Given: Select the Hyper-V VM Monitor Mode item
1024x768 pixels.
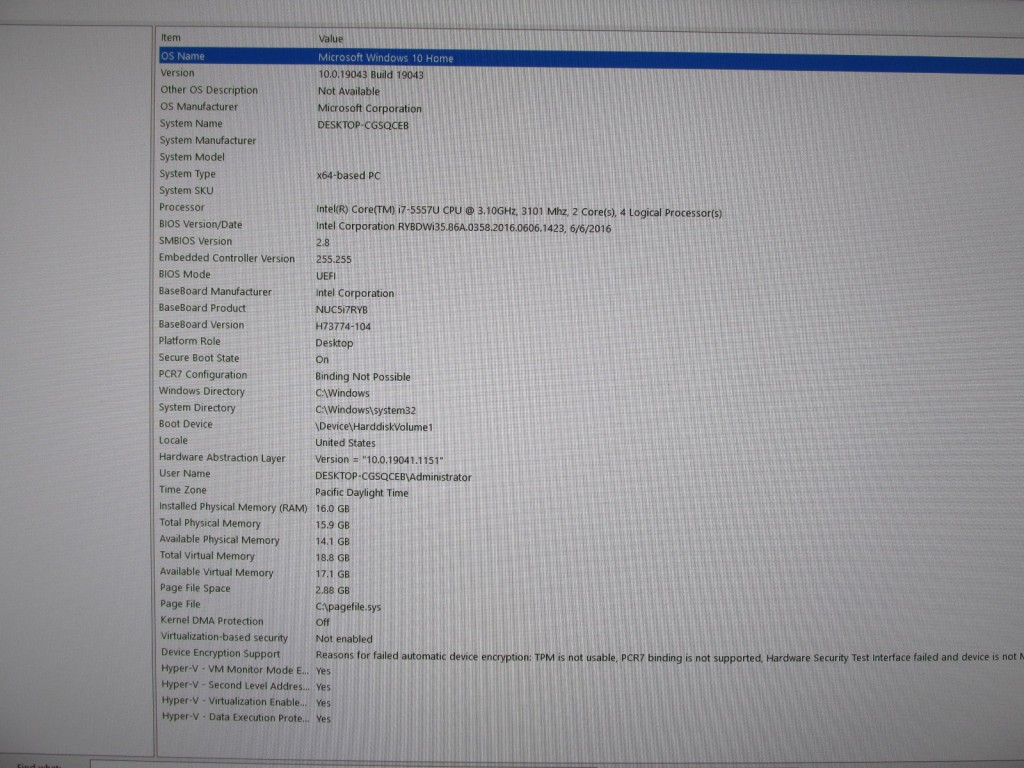Looking at the screenshot, I should (x=235, y=669).
